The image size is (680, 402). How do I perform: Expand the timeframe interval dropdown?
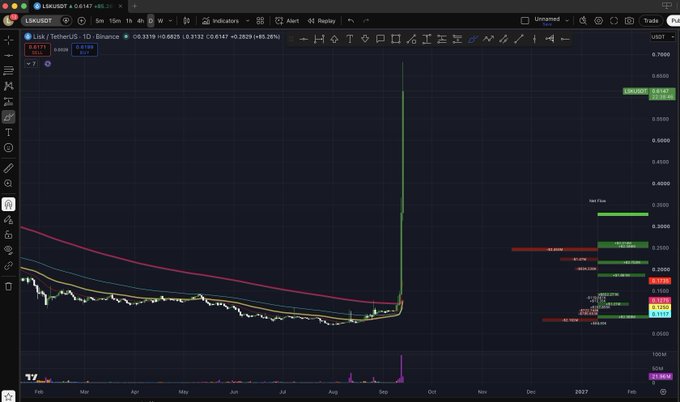(170, 20)
